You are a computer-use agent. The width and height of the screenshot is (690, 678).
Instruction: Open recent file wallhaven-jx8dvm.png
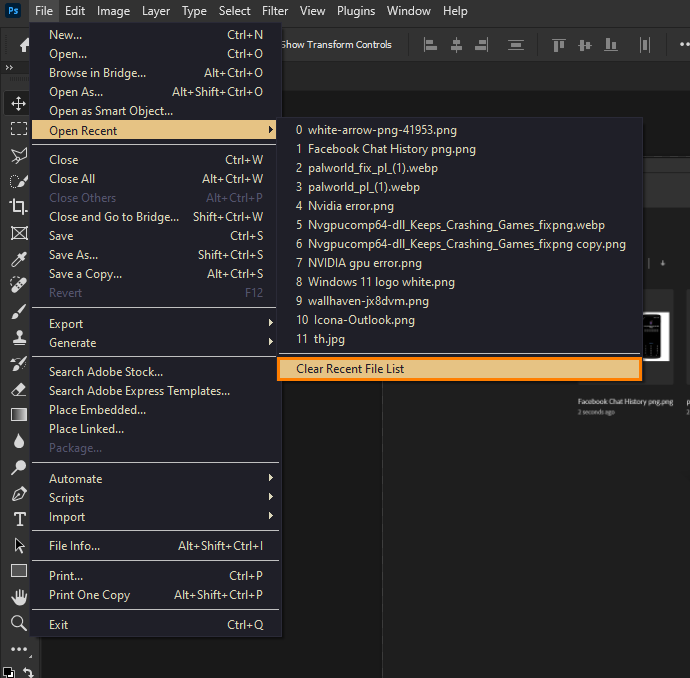pos(459,301)
